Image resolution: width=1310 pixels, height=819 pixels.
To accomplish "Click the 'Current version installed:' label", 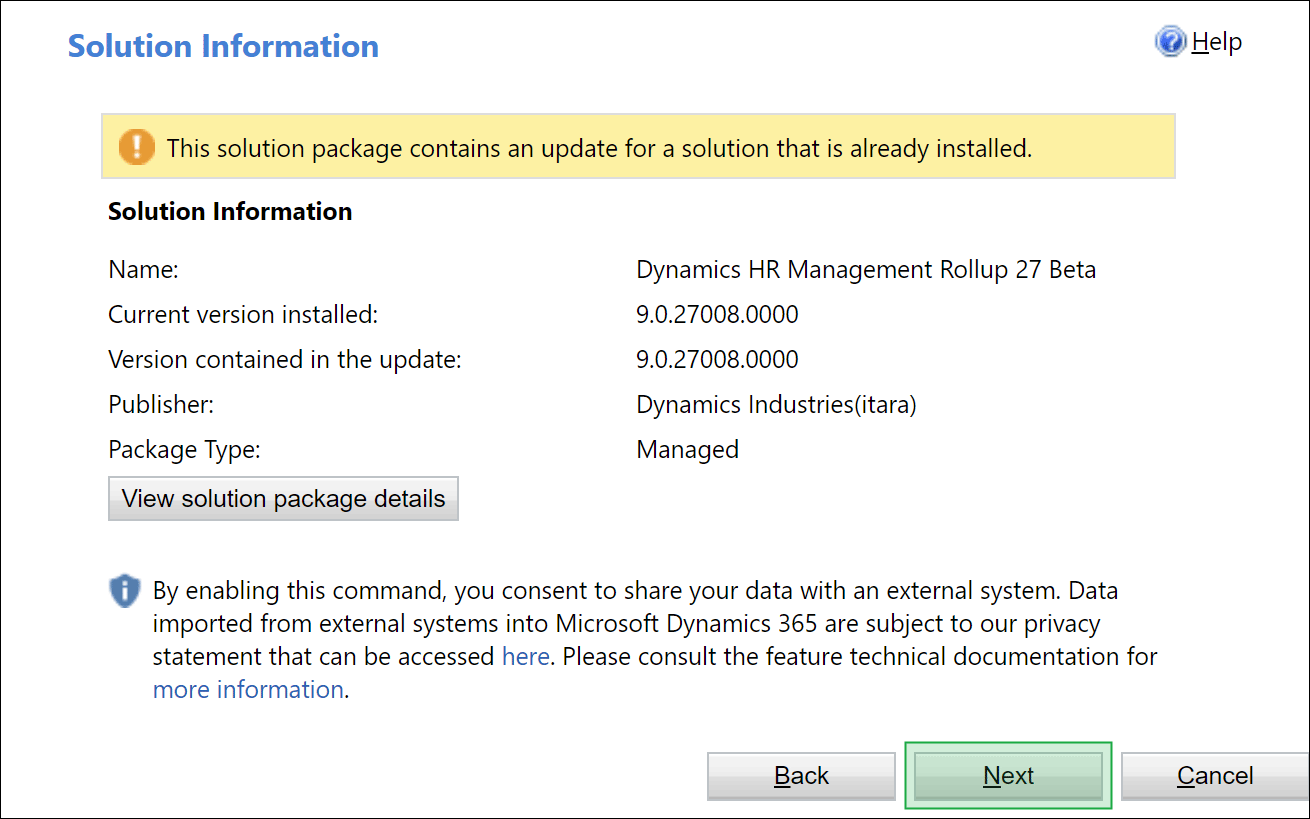I will tap(243, 315).
